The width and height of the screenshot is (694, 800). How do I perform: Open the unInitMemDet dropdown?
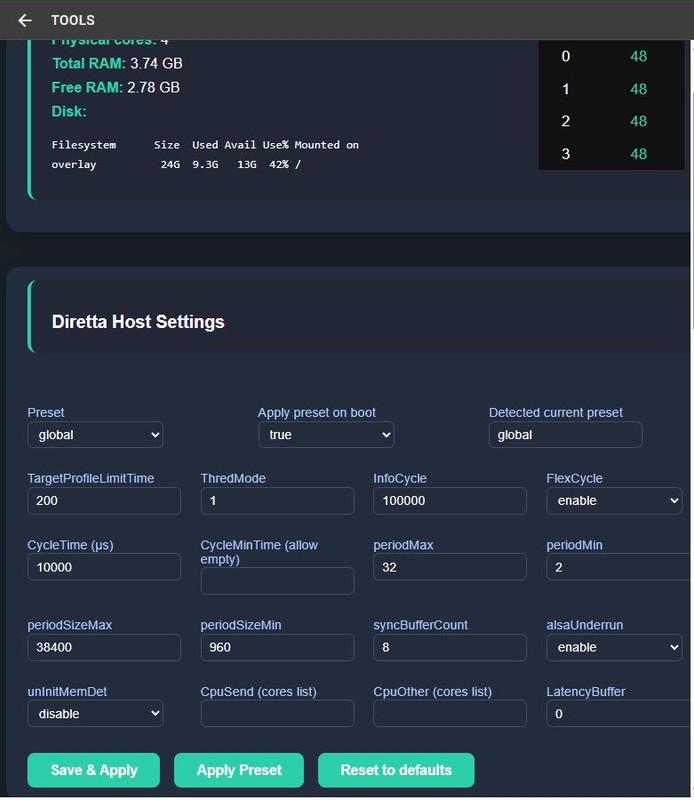[95, 713]
